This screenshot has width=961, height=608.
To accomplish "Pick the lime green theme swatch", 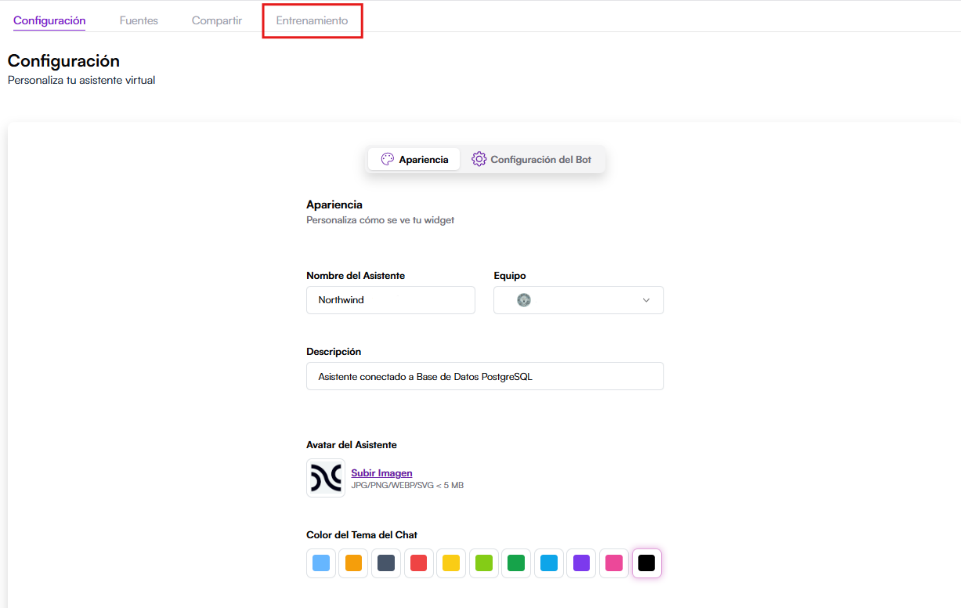I will pyautogui.click(x=484, y=563).
